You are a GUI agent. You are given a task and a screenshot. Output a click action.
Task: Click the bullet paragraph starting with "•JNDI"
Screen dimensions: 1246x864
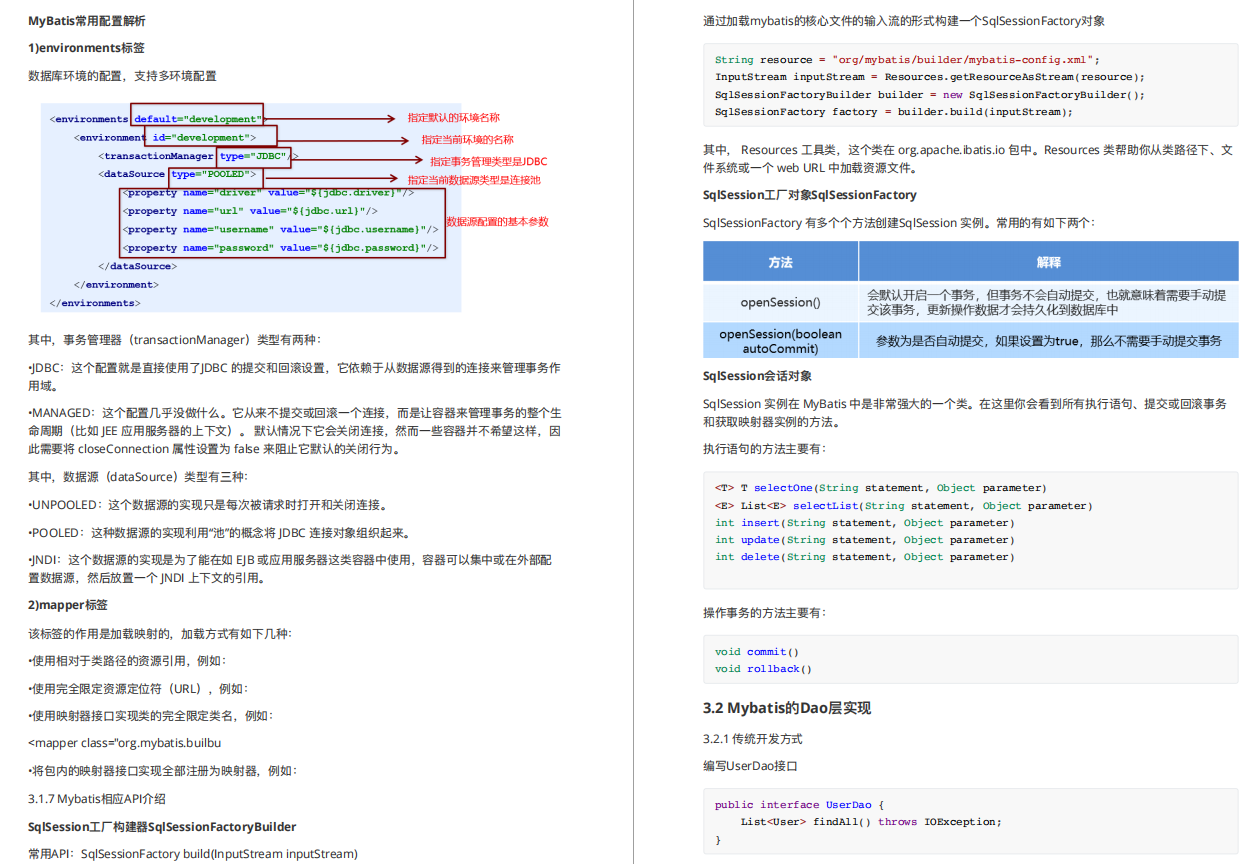click(289, 569)
